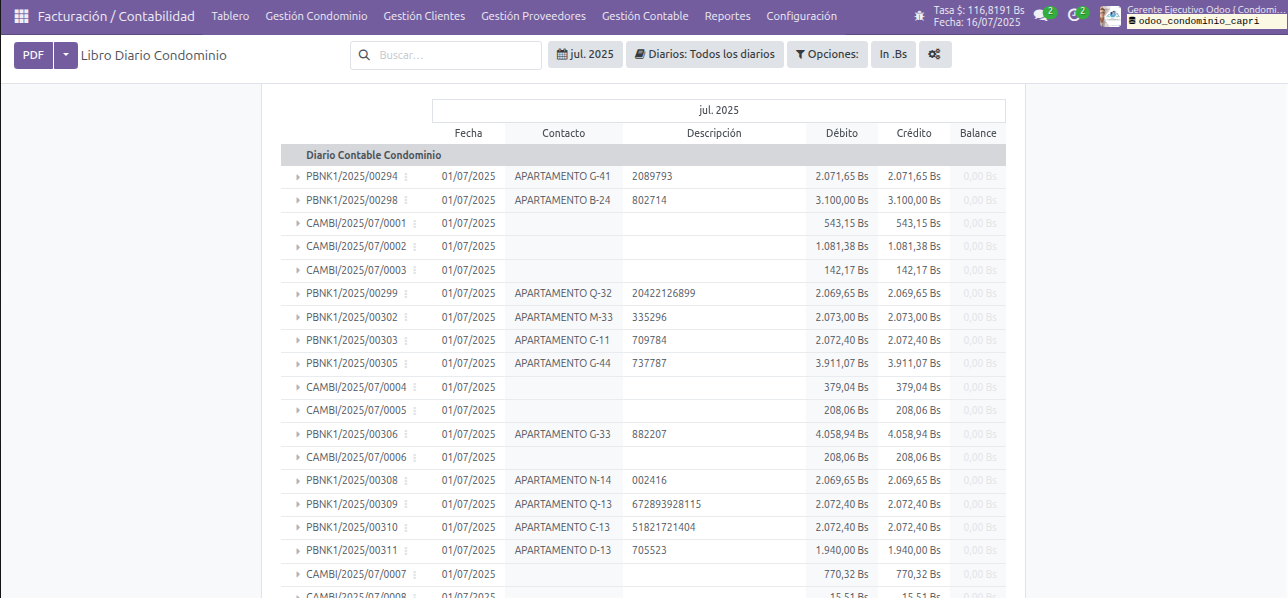Click the description 672893928115
The width and height of the screenshot is (1288, 598).
click(x=666, y=504)
